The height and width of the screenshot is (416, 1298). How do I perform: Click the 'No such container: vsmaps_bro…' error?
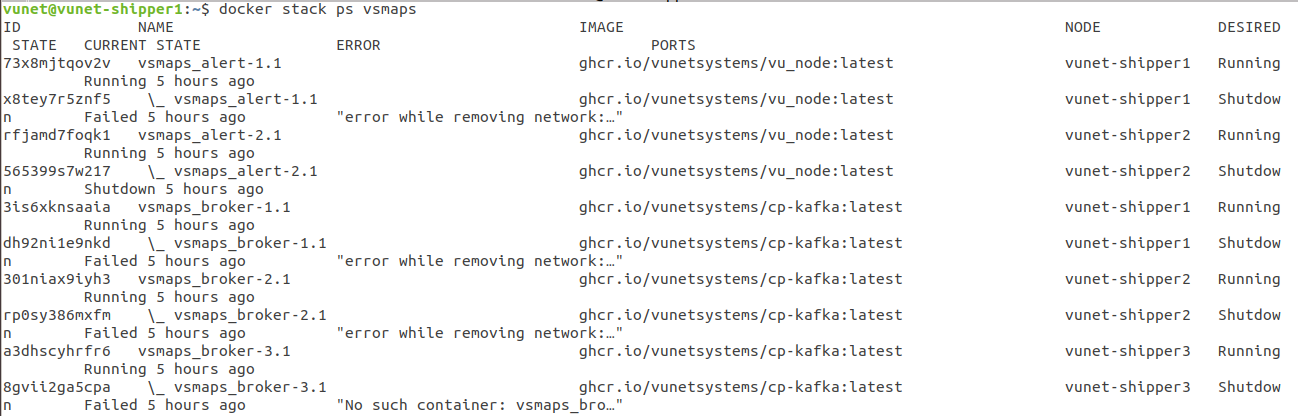(480, 405)
